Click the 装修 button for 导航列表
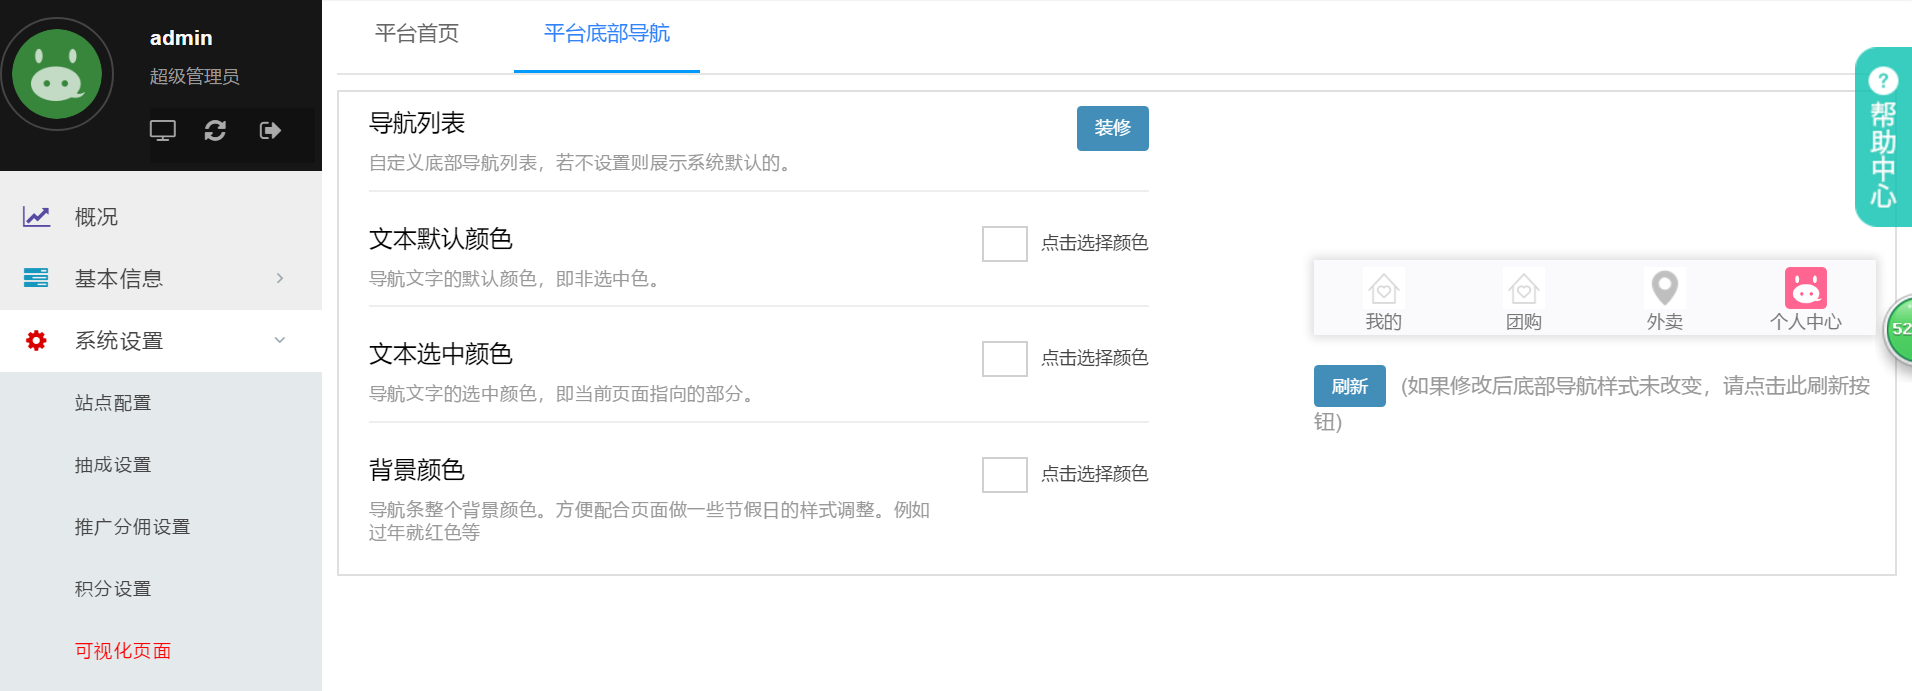Image resolution: width=1912 pixels, height=691 pixels. click(x=1112, y=128)
